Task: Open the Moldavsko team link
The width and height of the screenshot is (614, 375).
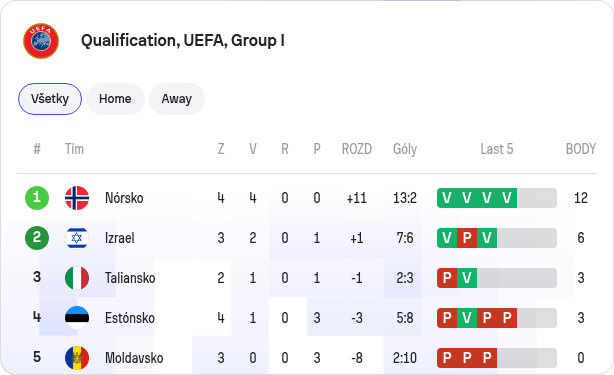Action: [134, 358]
